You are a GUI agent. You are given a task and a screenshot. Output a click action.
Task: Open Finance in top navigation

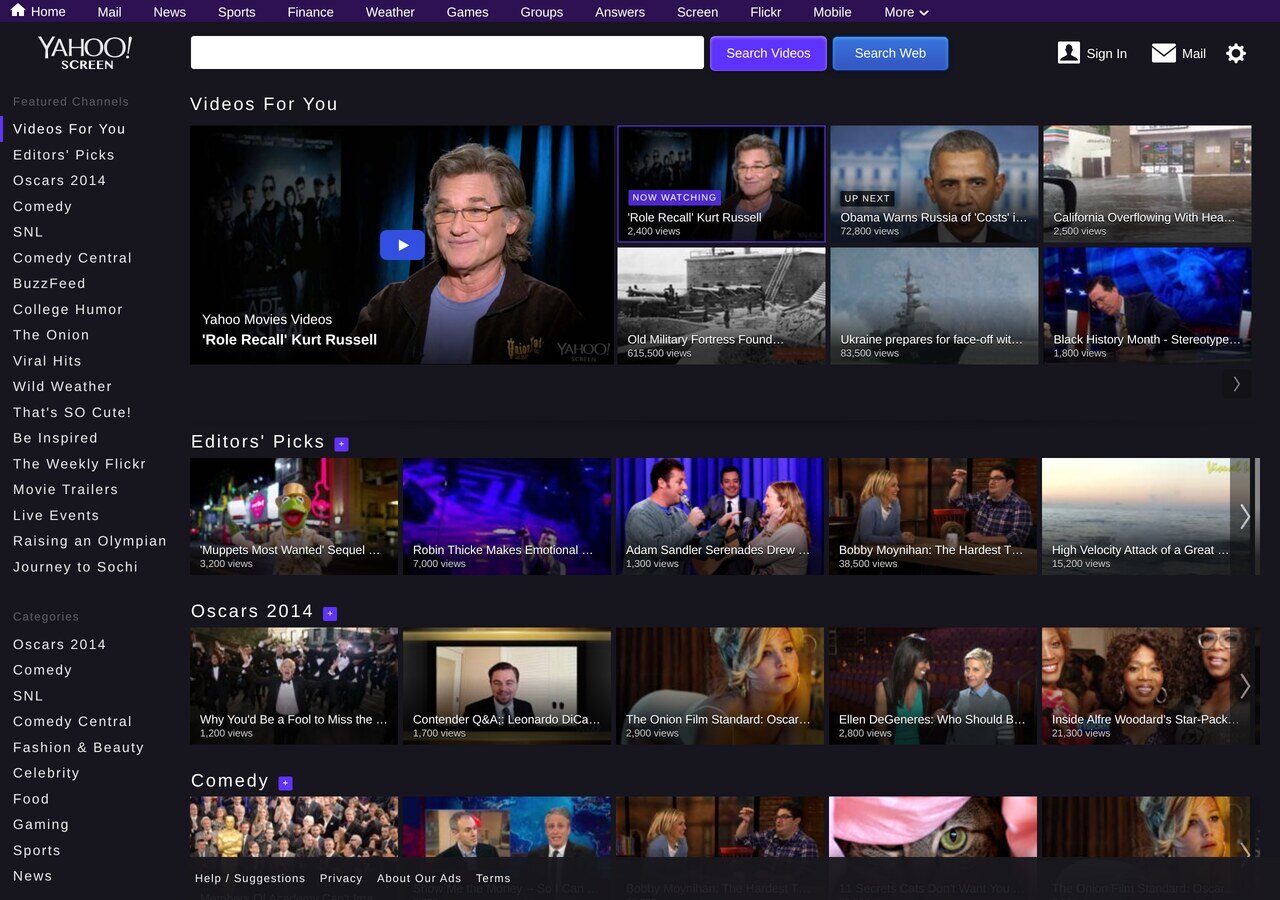(x=310, y=12)
